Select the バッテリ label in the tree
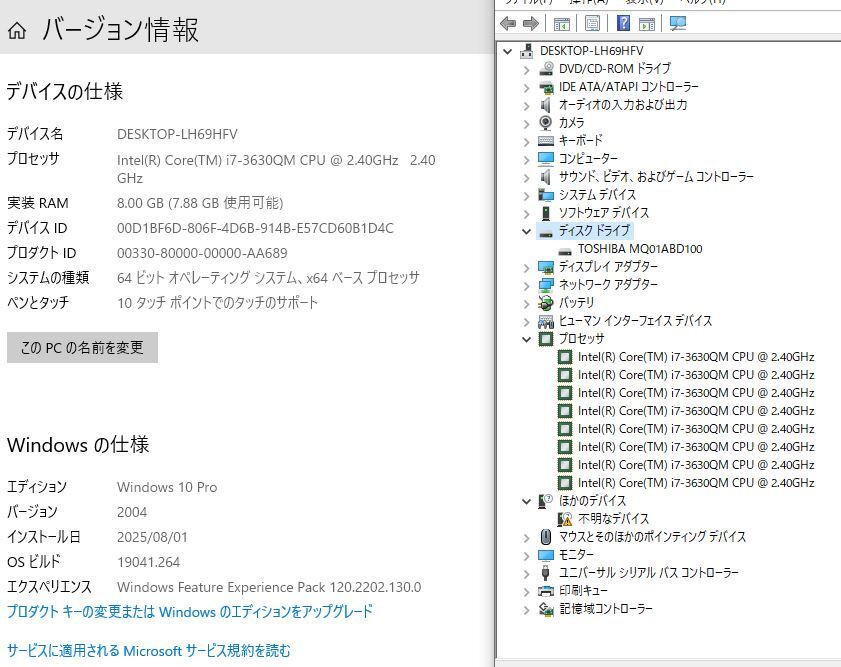 point(576,303)
